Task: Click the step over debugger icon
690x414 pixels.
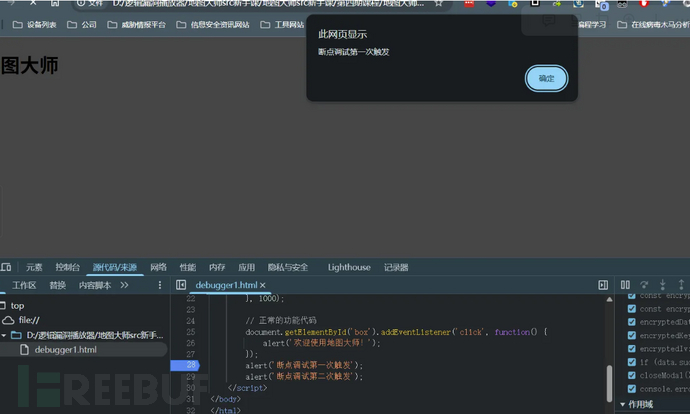Action: tap(645, 285)
